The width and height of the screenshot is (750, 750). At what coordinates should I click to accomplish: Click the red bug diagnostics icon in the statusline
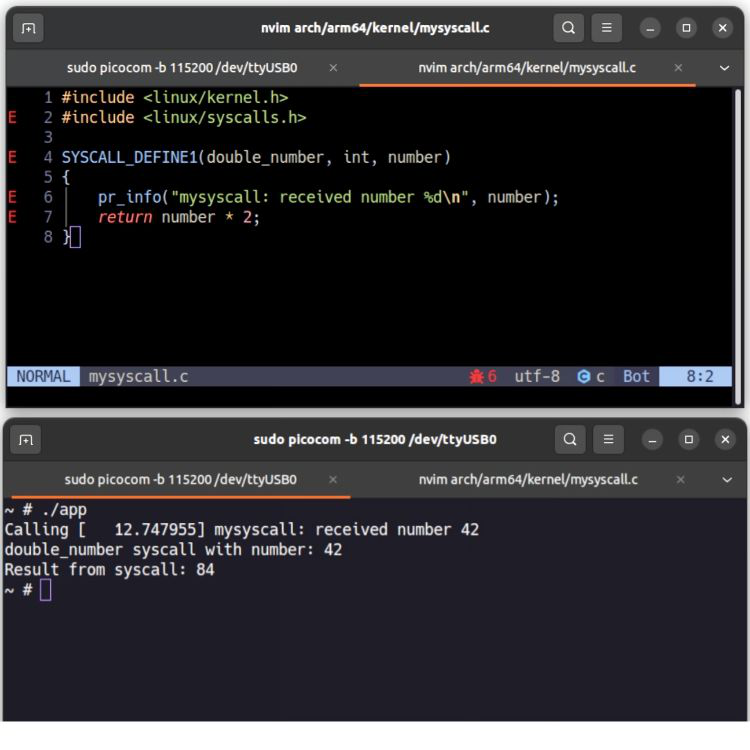(477, 377)
